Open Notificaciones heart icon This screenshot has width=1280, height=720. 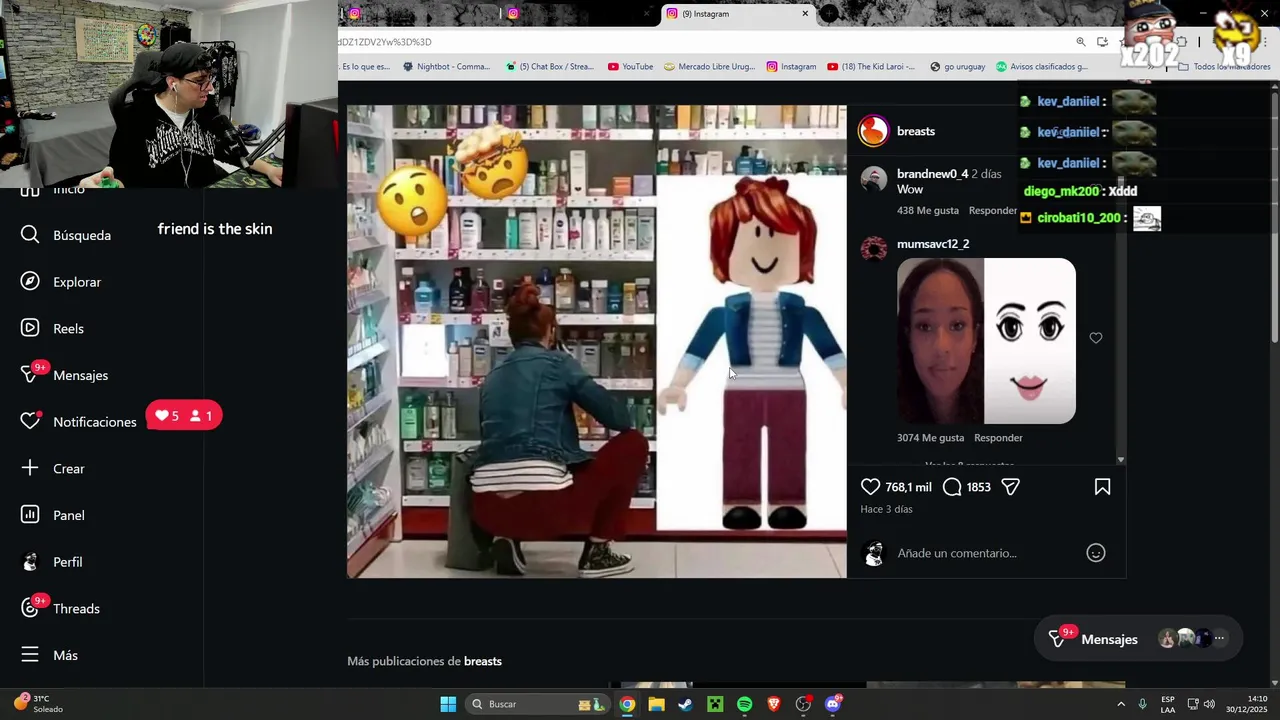pos(31,422)
